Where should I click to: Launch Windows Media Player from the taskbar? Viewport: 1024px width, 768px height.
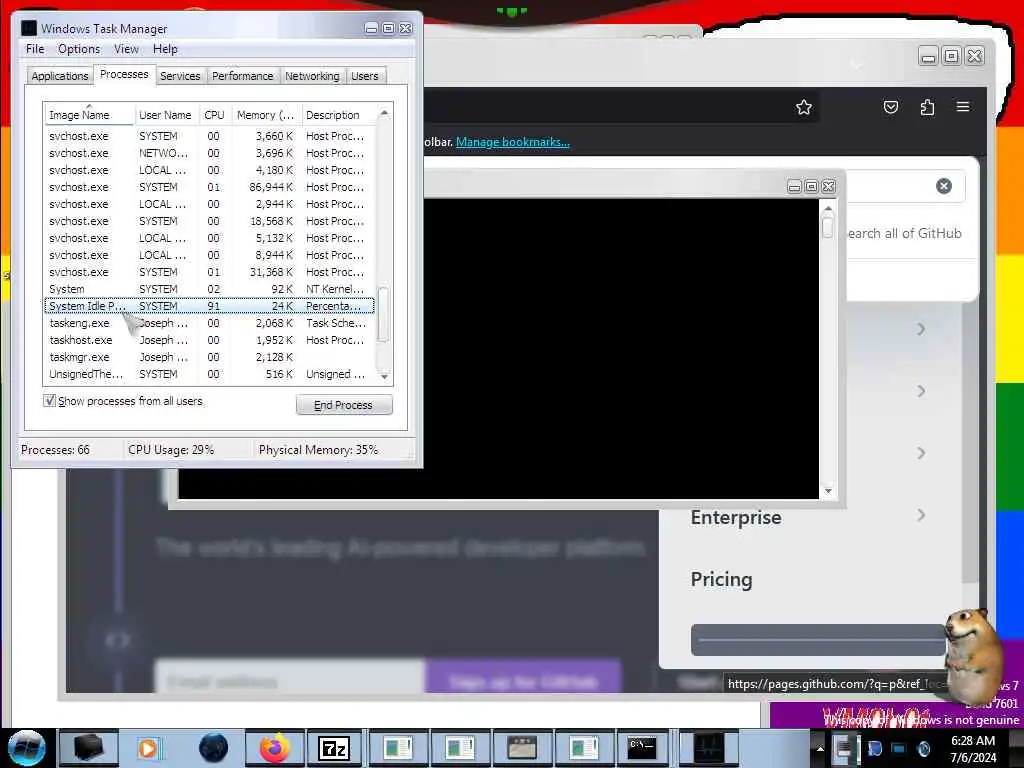pos(149,748)
